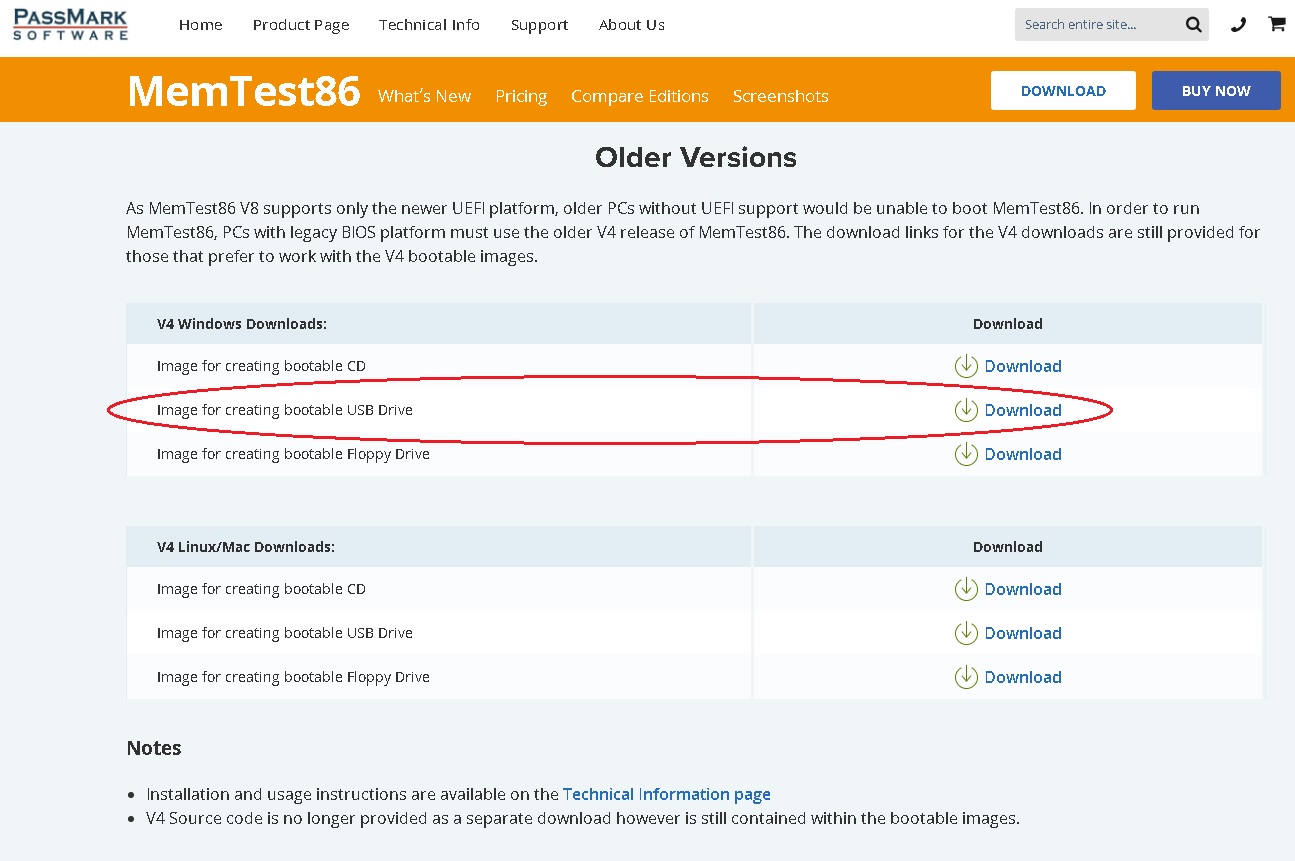Open the Technical Info menu
The height and width of the screenshot is (861, 1295).
[x=429, y=25]
